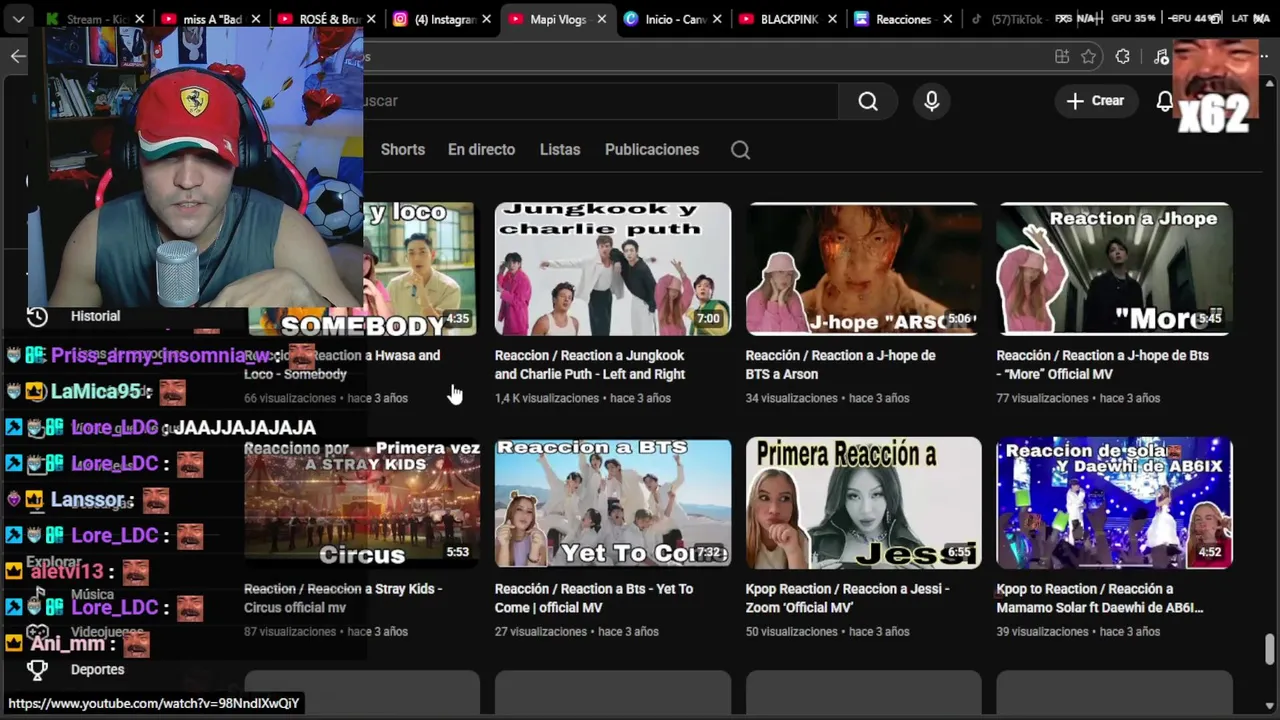Click the channel search magnifier icon
The height and width of the screenshot is (720, 1280).
[740, 150]
